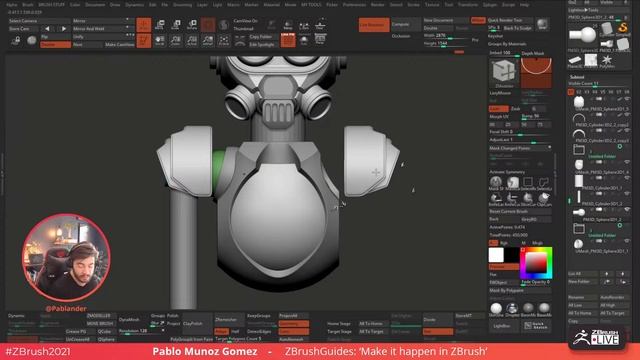This screenshot has height=360, width=640.
Task: Click the Mirror button
Action: pyautogui.click(x=103, y=21)
